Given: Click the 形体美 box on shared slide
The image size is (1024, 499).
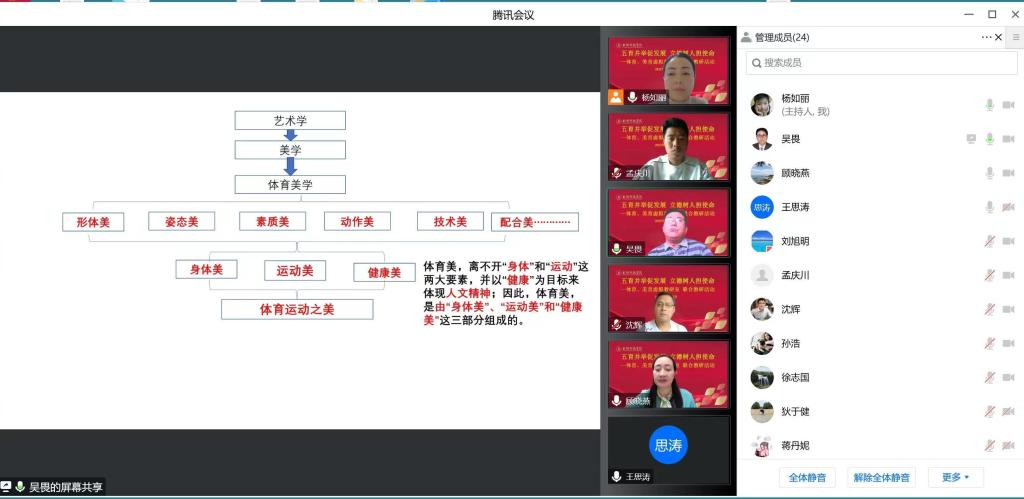Looking at the screenshot, I should [x=93, y=222].
